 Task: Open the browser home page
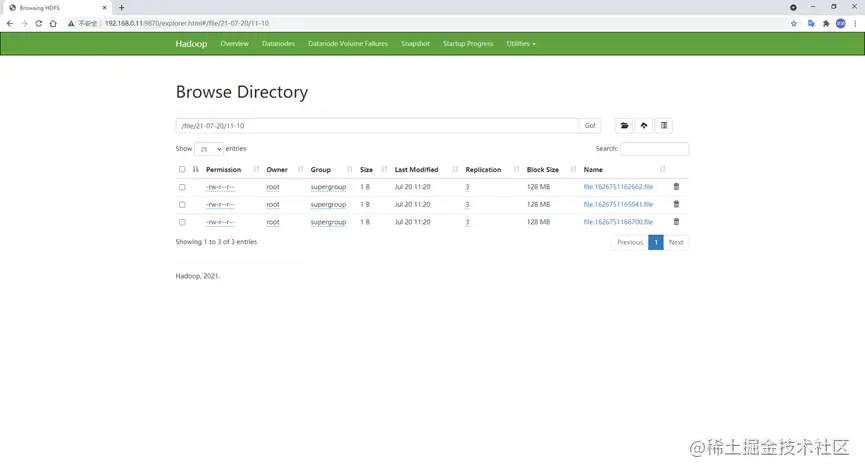53,23
